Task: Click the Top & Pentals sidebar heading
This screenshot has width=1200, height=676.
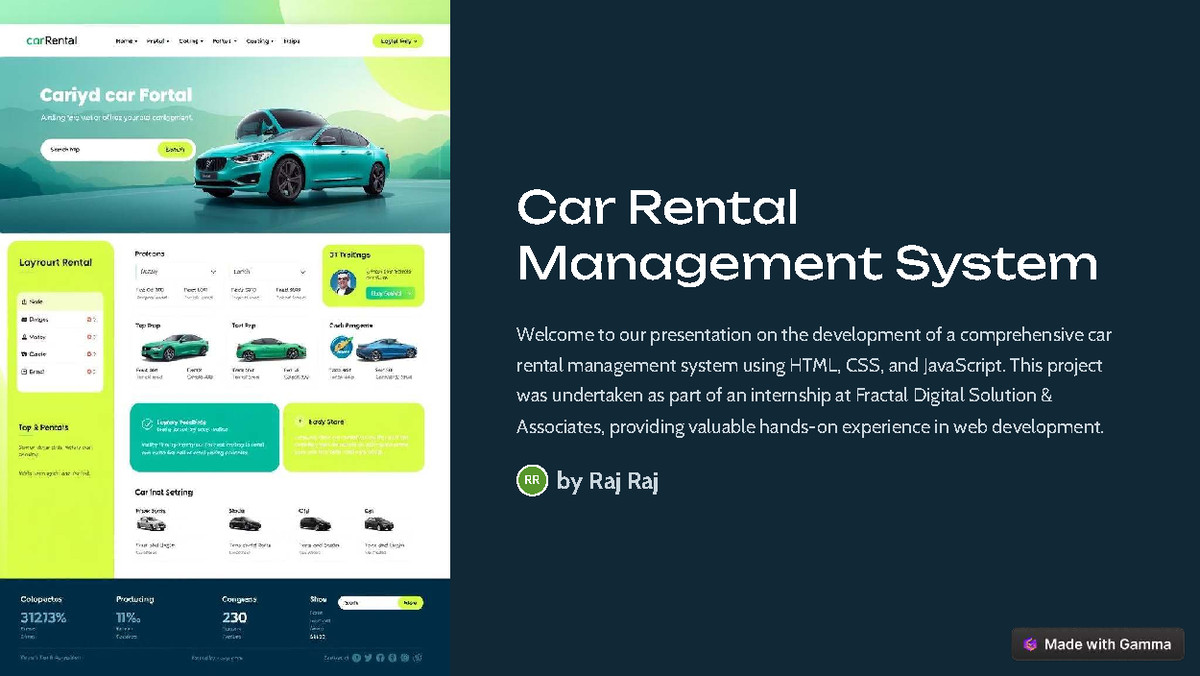Action: coord(43,428)
